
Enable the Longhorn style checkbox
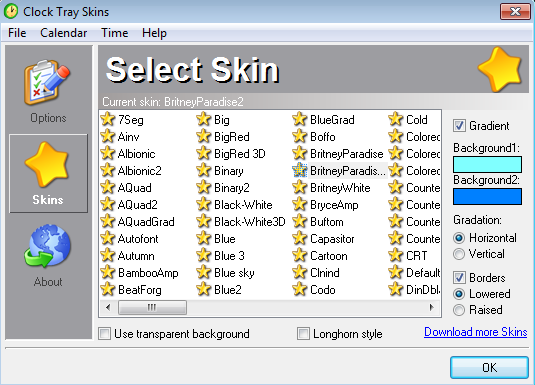303,333
